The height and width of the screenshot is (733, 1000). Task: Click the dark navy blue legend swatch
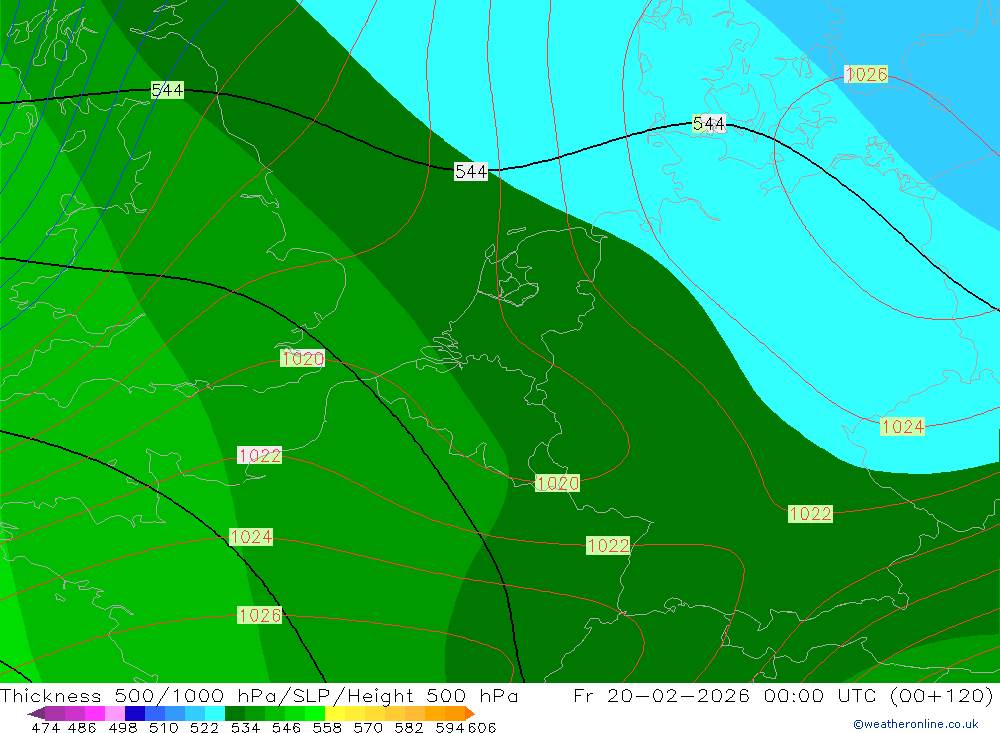[135, 713]
